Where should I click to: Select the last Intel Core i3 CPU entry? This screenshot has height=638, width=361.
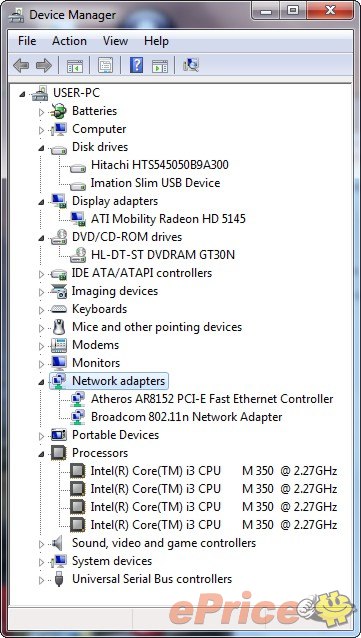214,525
